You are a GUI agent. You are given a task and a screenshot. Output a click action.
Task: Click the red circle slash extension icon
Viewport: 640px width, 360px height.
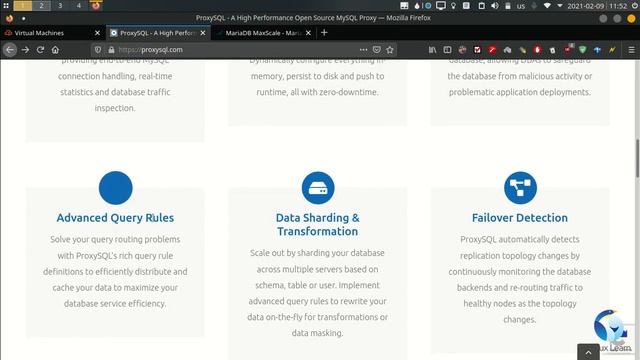click(x=492, y=50)
